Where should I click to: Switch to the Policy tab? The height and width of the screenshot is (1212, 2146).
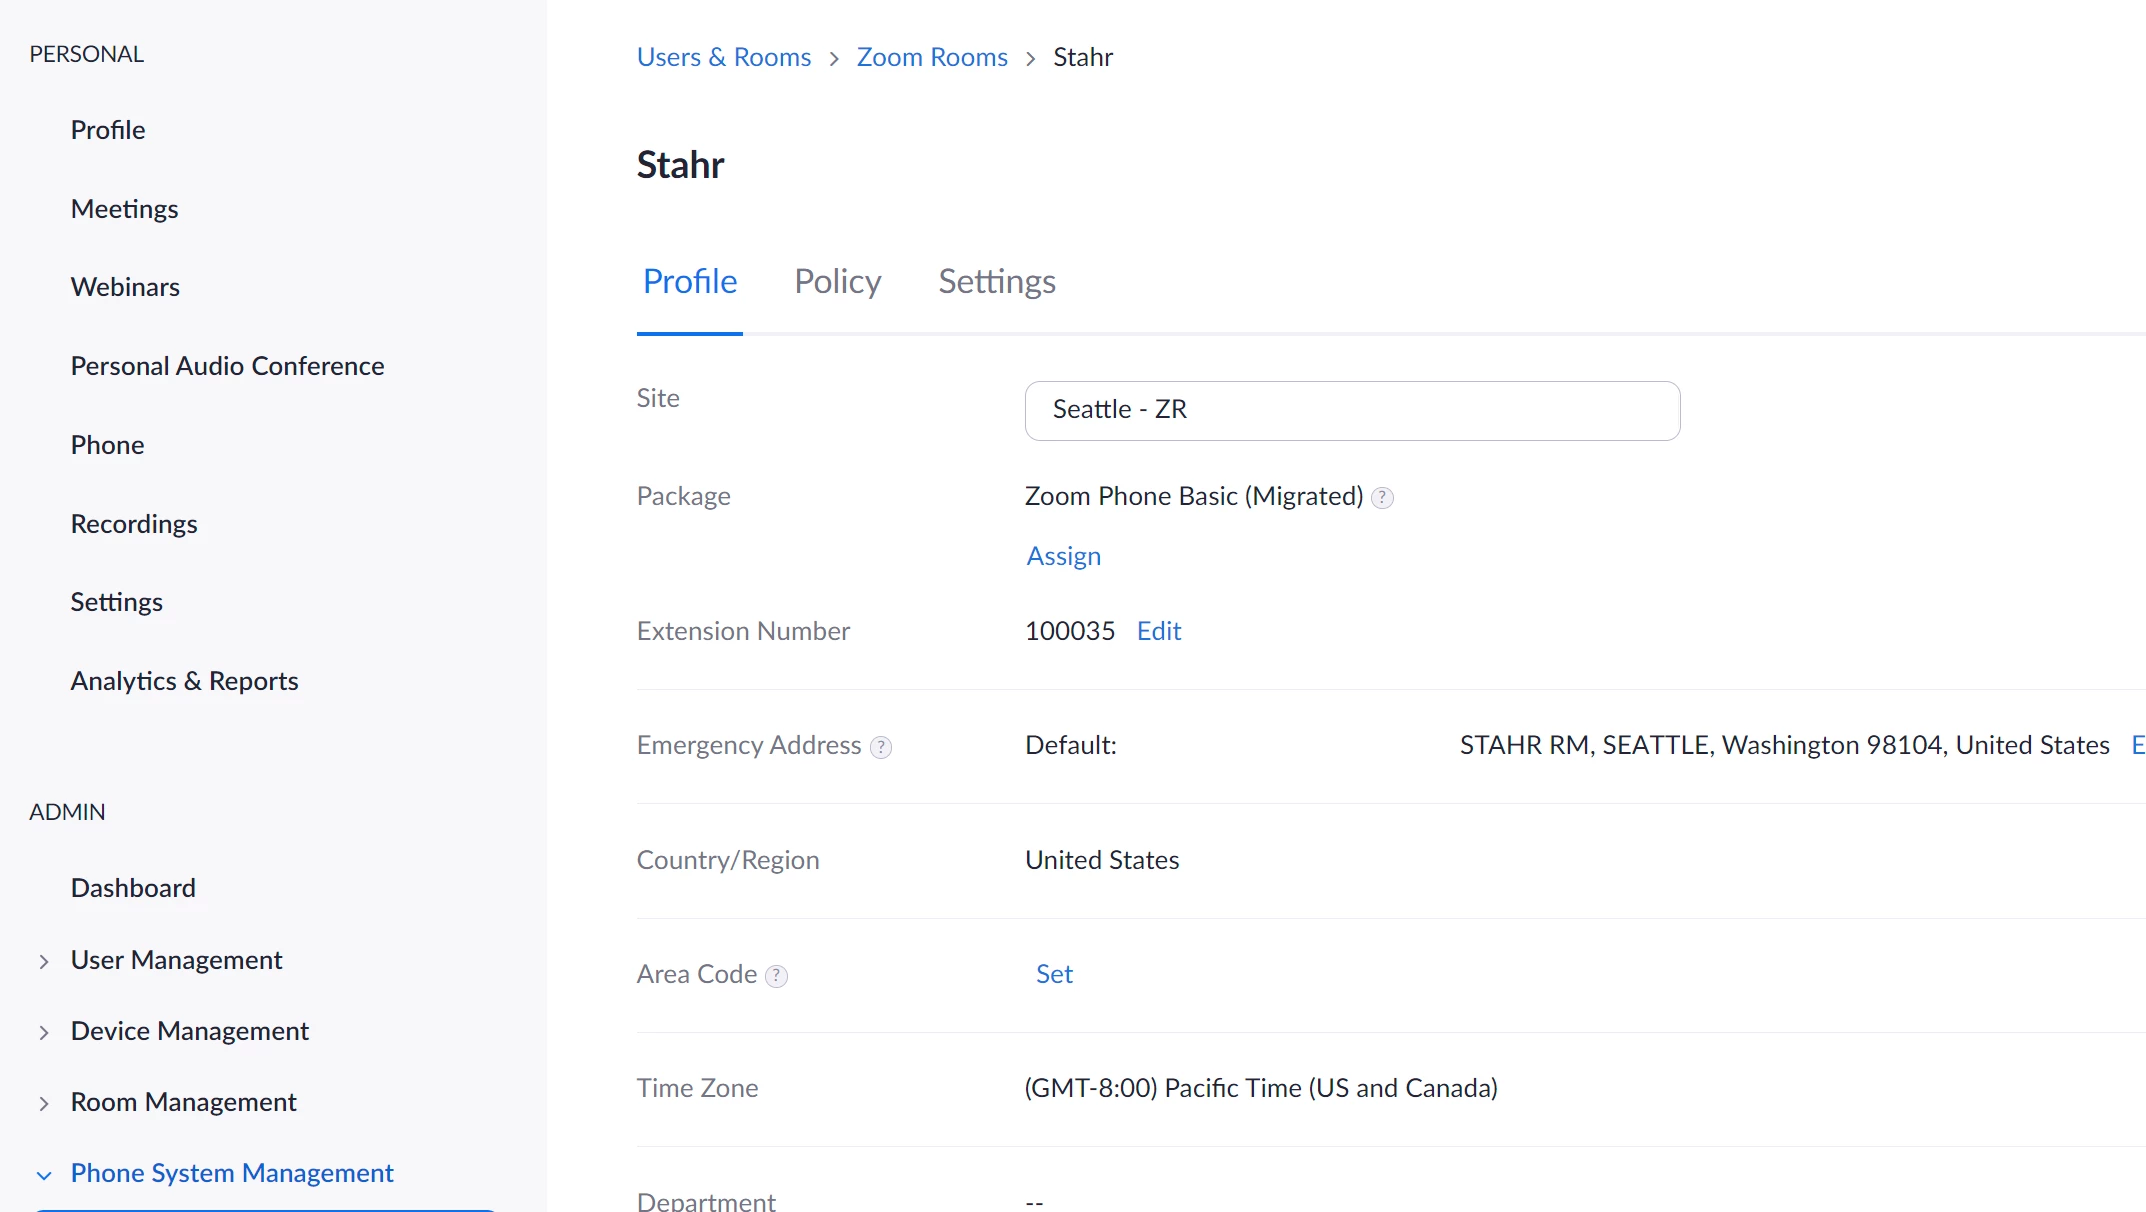pos(837,282)
